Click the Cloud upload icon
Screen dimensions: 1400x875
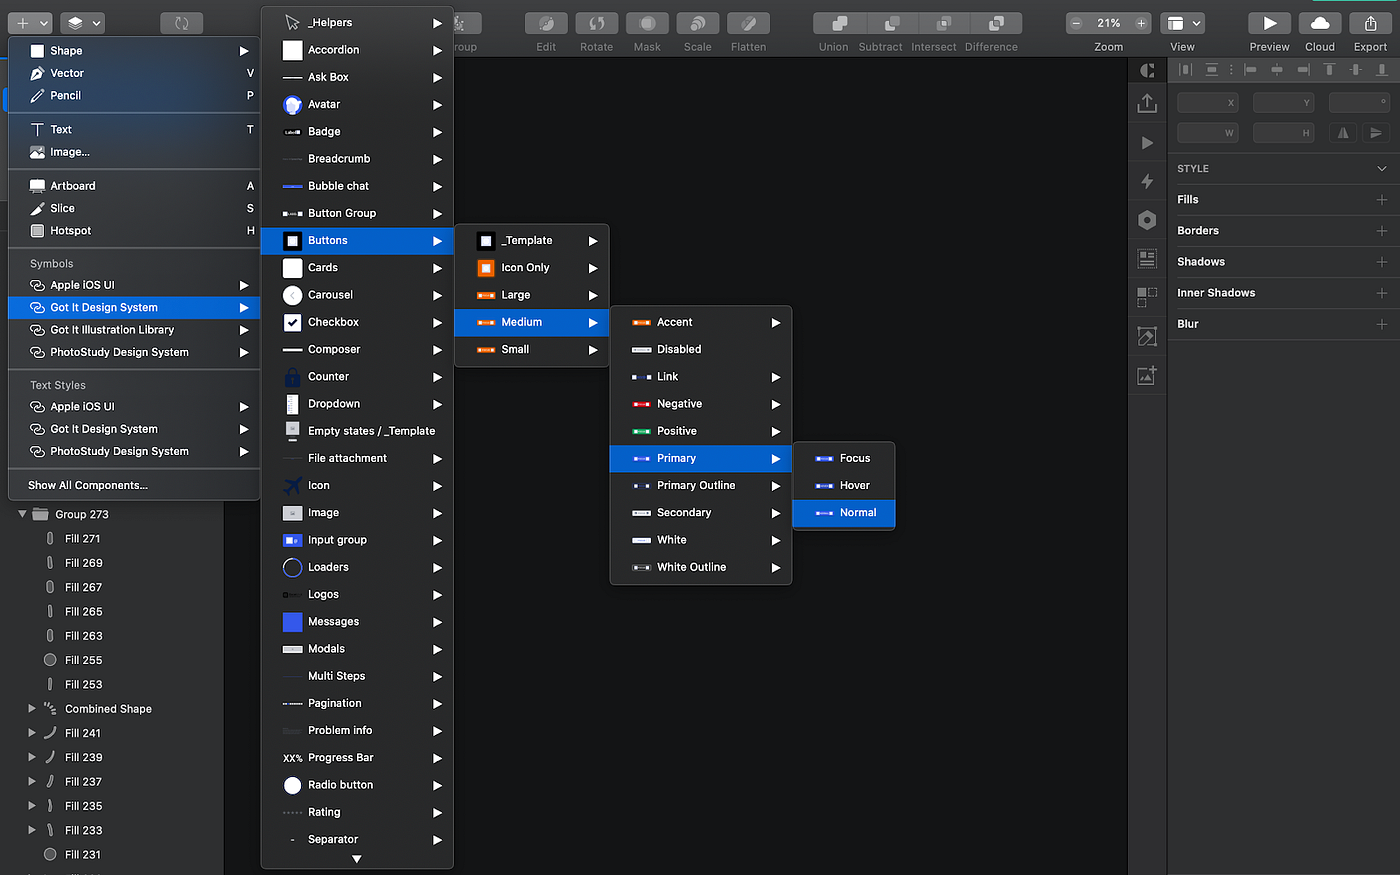click(x=1320, y=23)
